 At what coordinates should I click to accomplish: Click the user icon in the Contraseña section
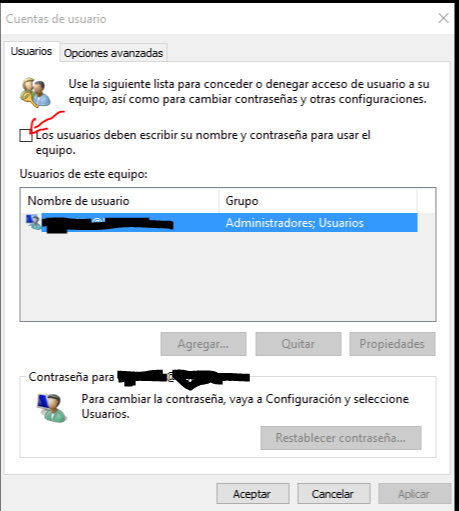pos(52,408)
